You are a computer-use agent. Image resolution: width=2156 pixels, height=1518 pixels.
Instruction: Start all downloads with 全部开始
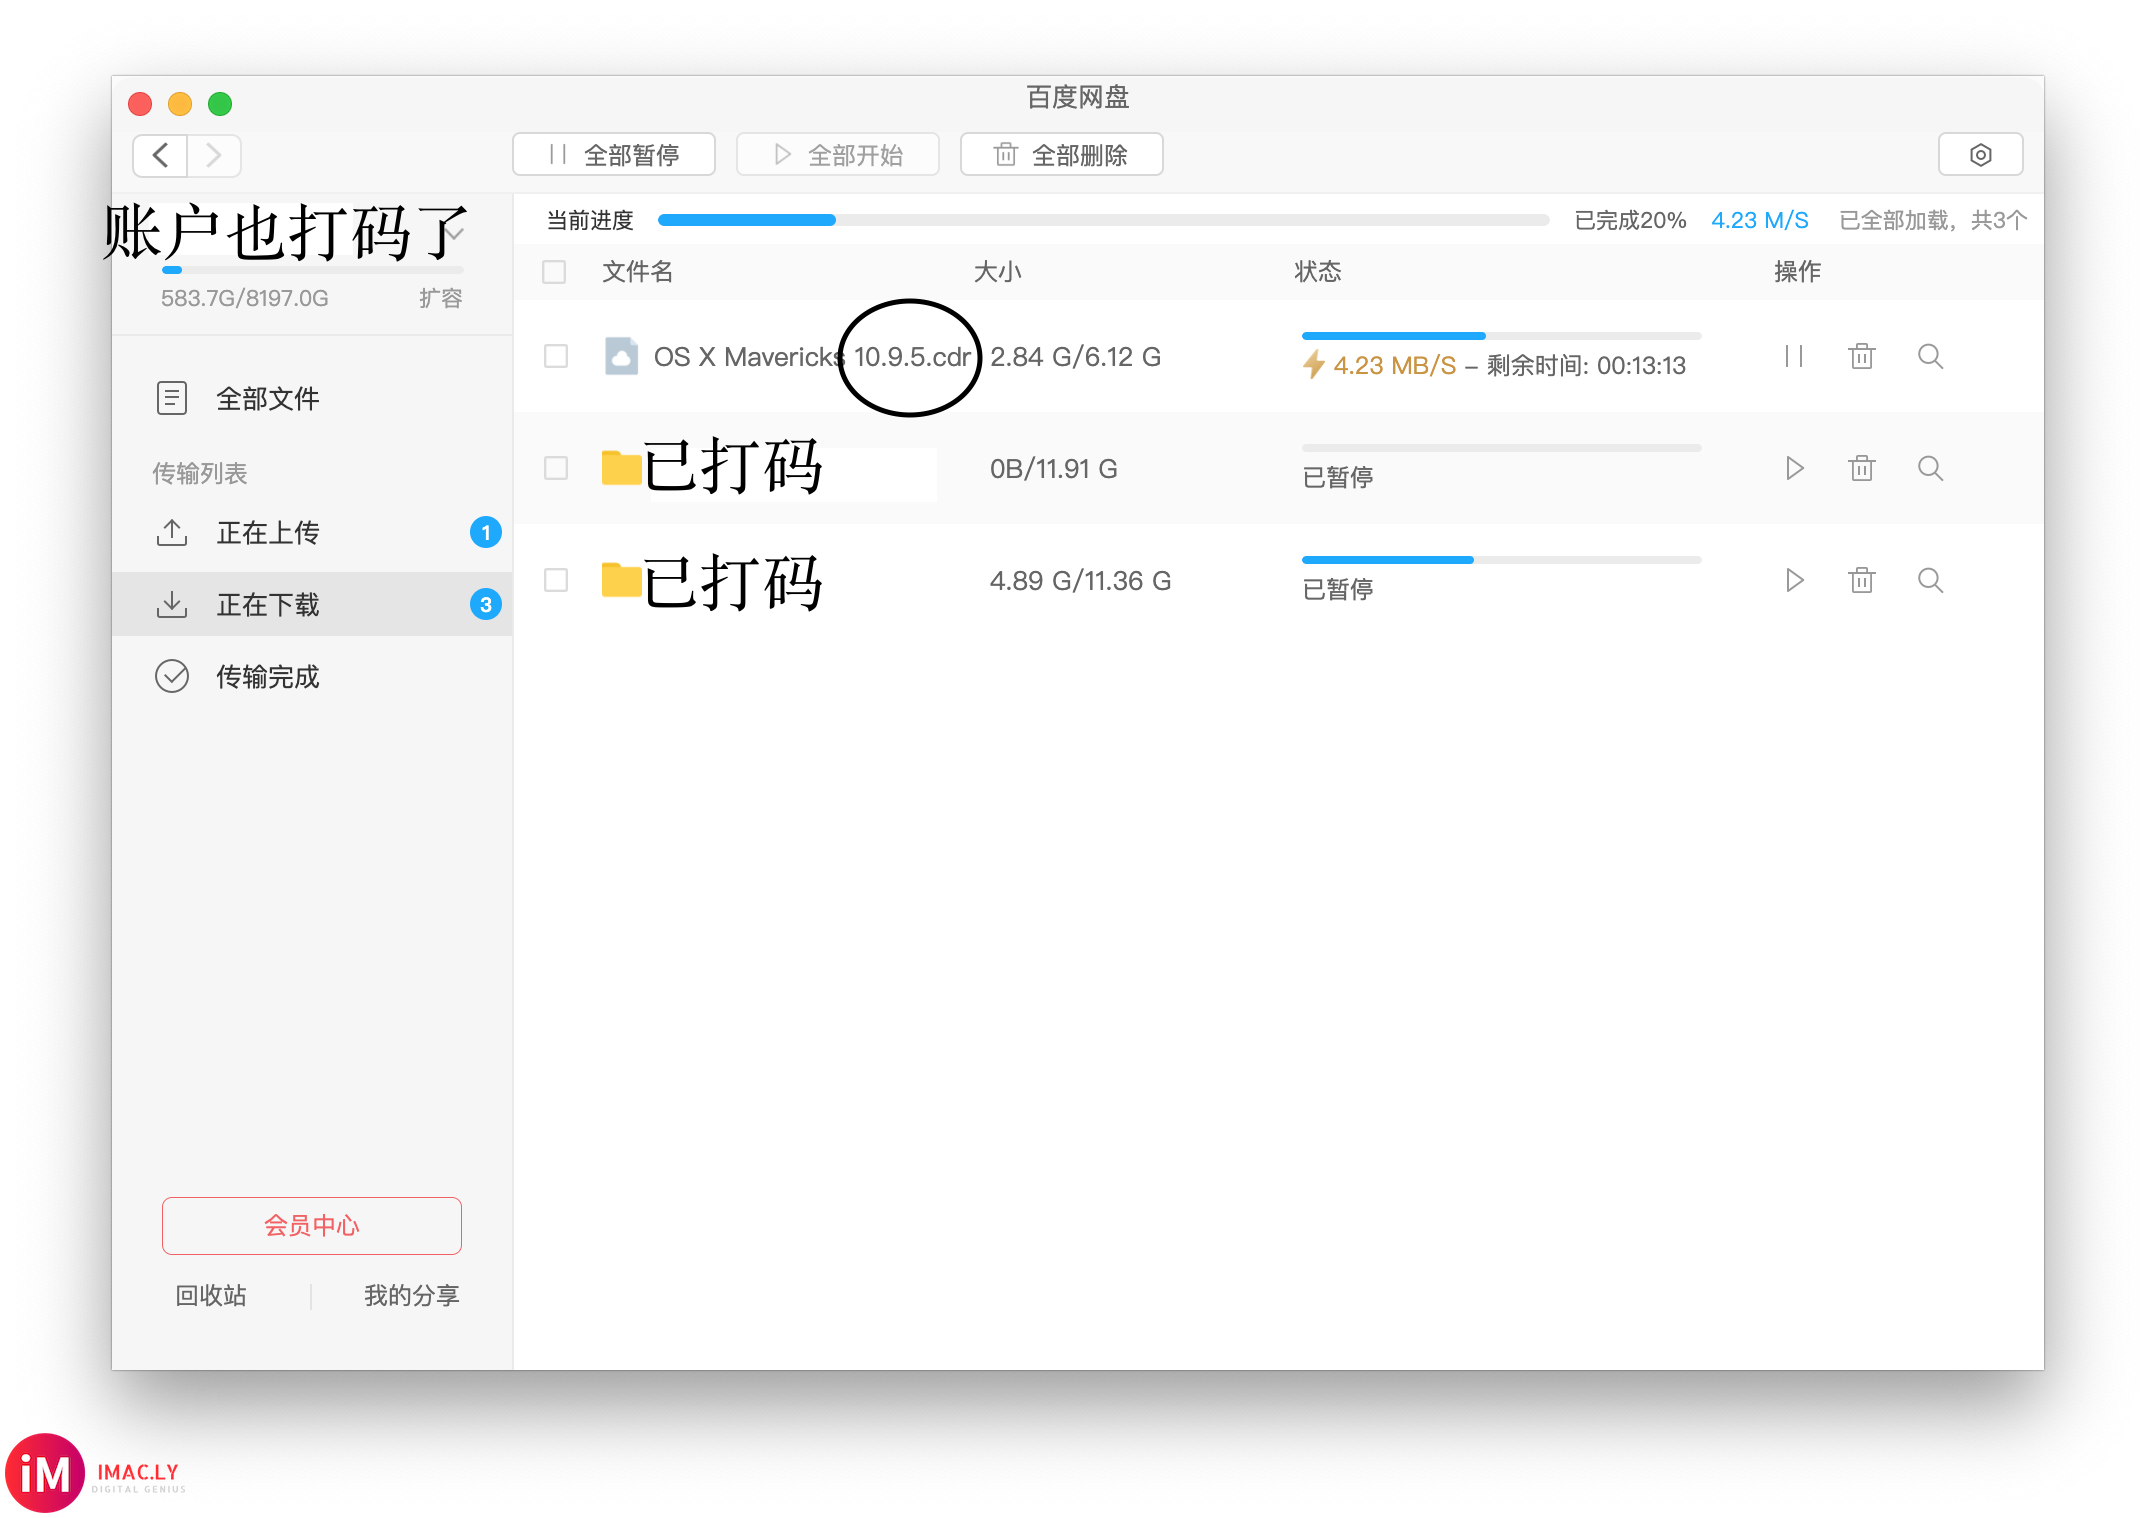(838, 155)
